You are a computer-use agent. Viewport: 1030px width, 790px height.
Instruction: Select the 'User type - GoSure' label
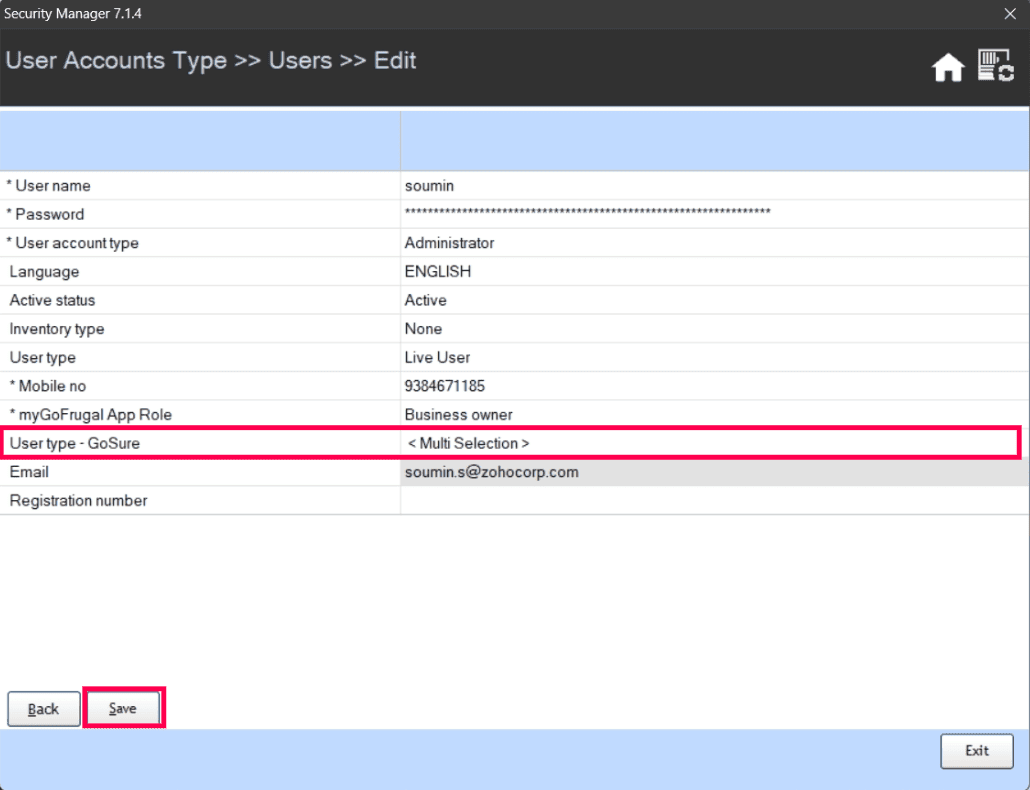pos(74,444)
